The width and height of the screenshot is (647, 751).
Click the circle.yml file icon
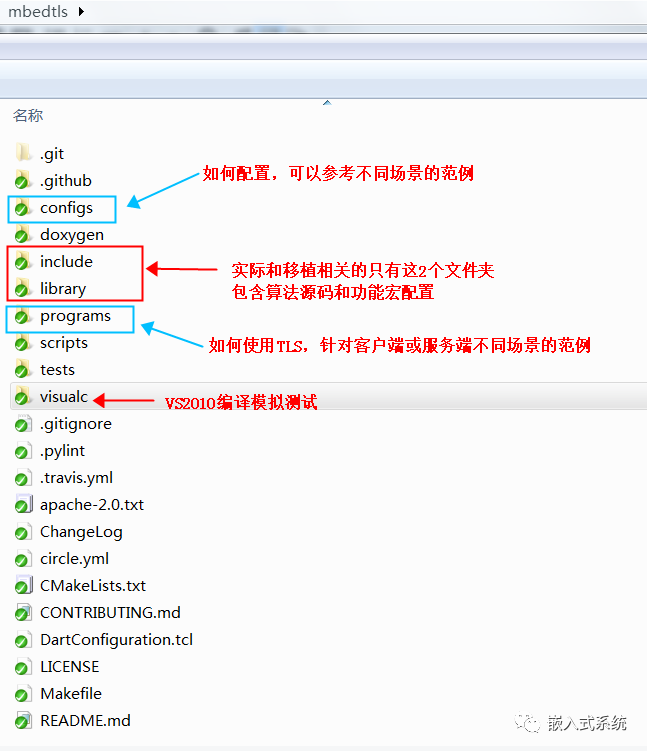[23, 558]
